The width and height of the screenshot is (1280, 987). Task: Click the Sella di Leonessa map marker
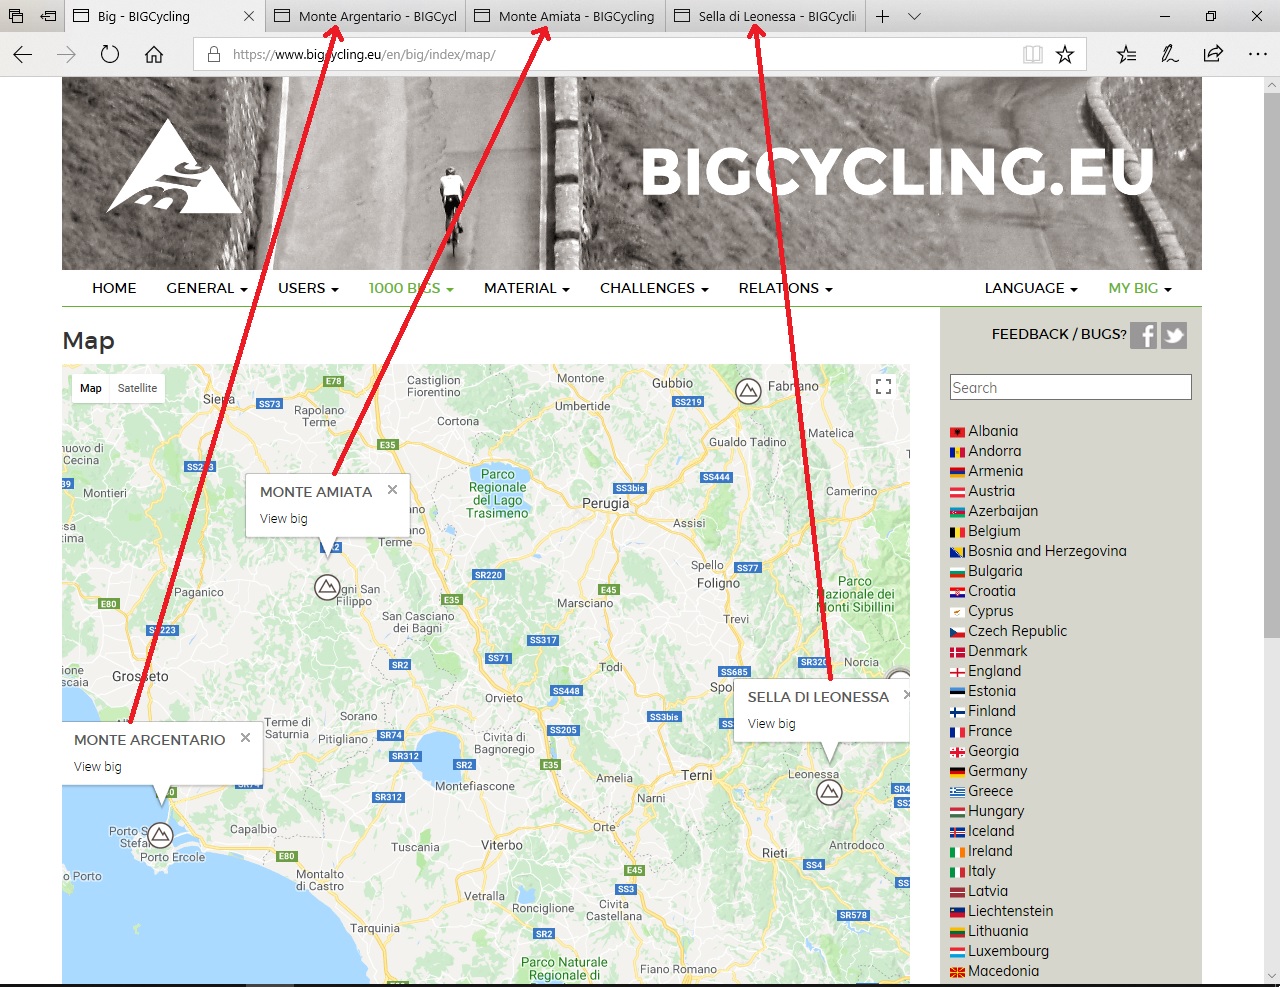coord(828,792)
